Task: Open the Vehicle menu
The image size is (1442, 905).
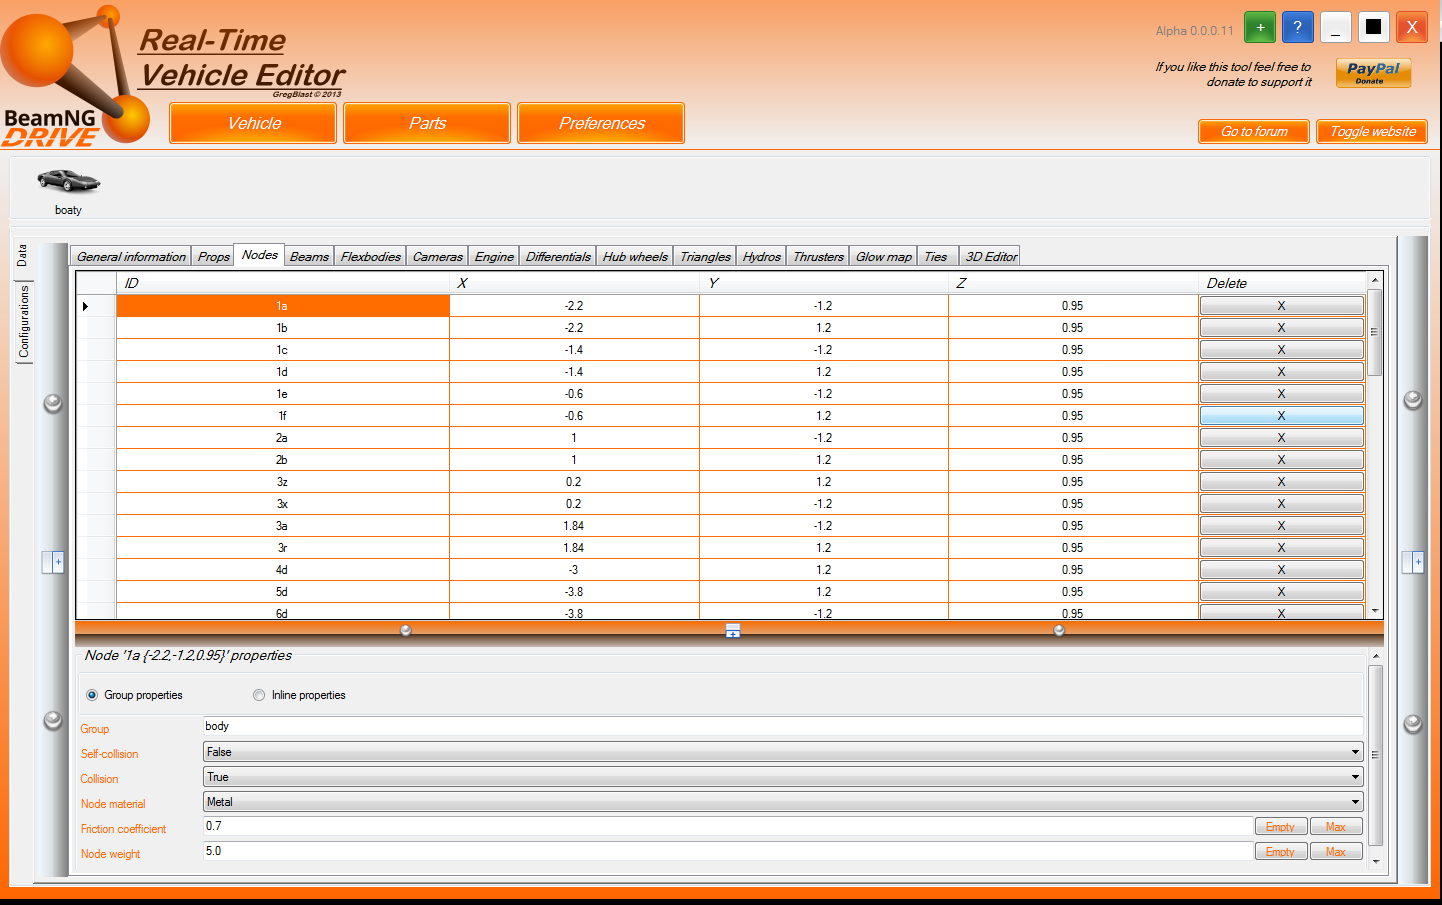Action: point(253,123)
